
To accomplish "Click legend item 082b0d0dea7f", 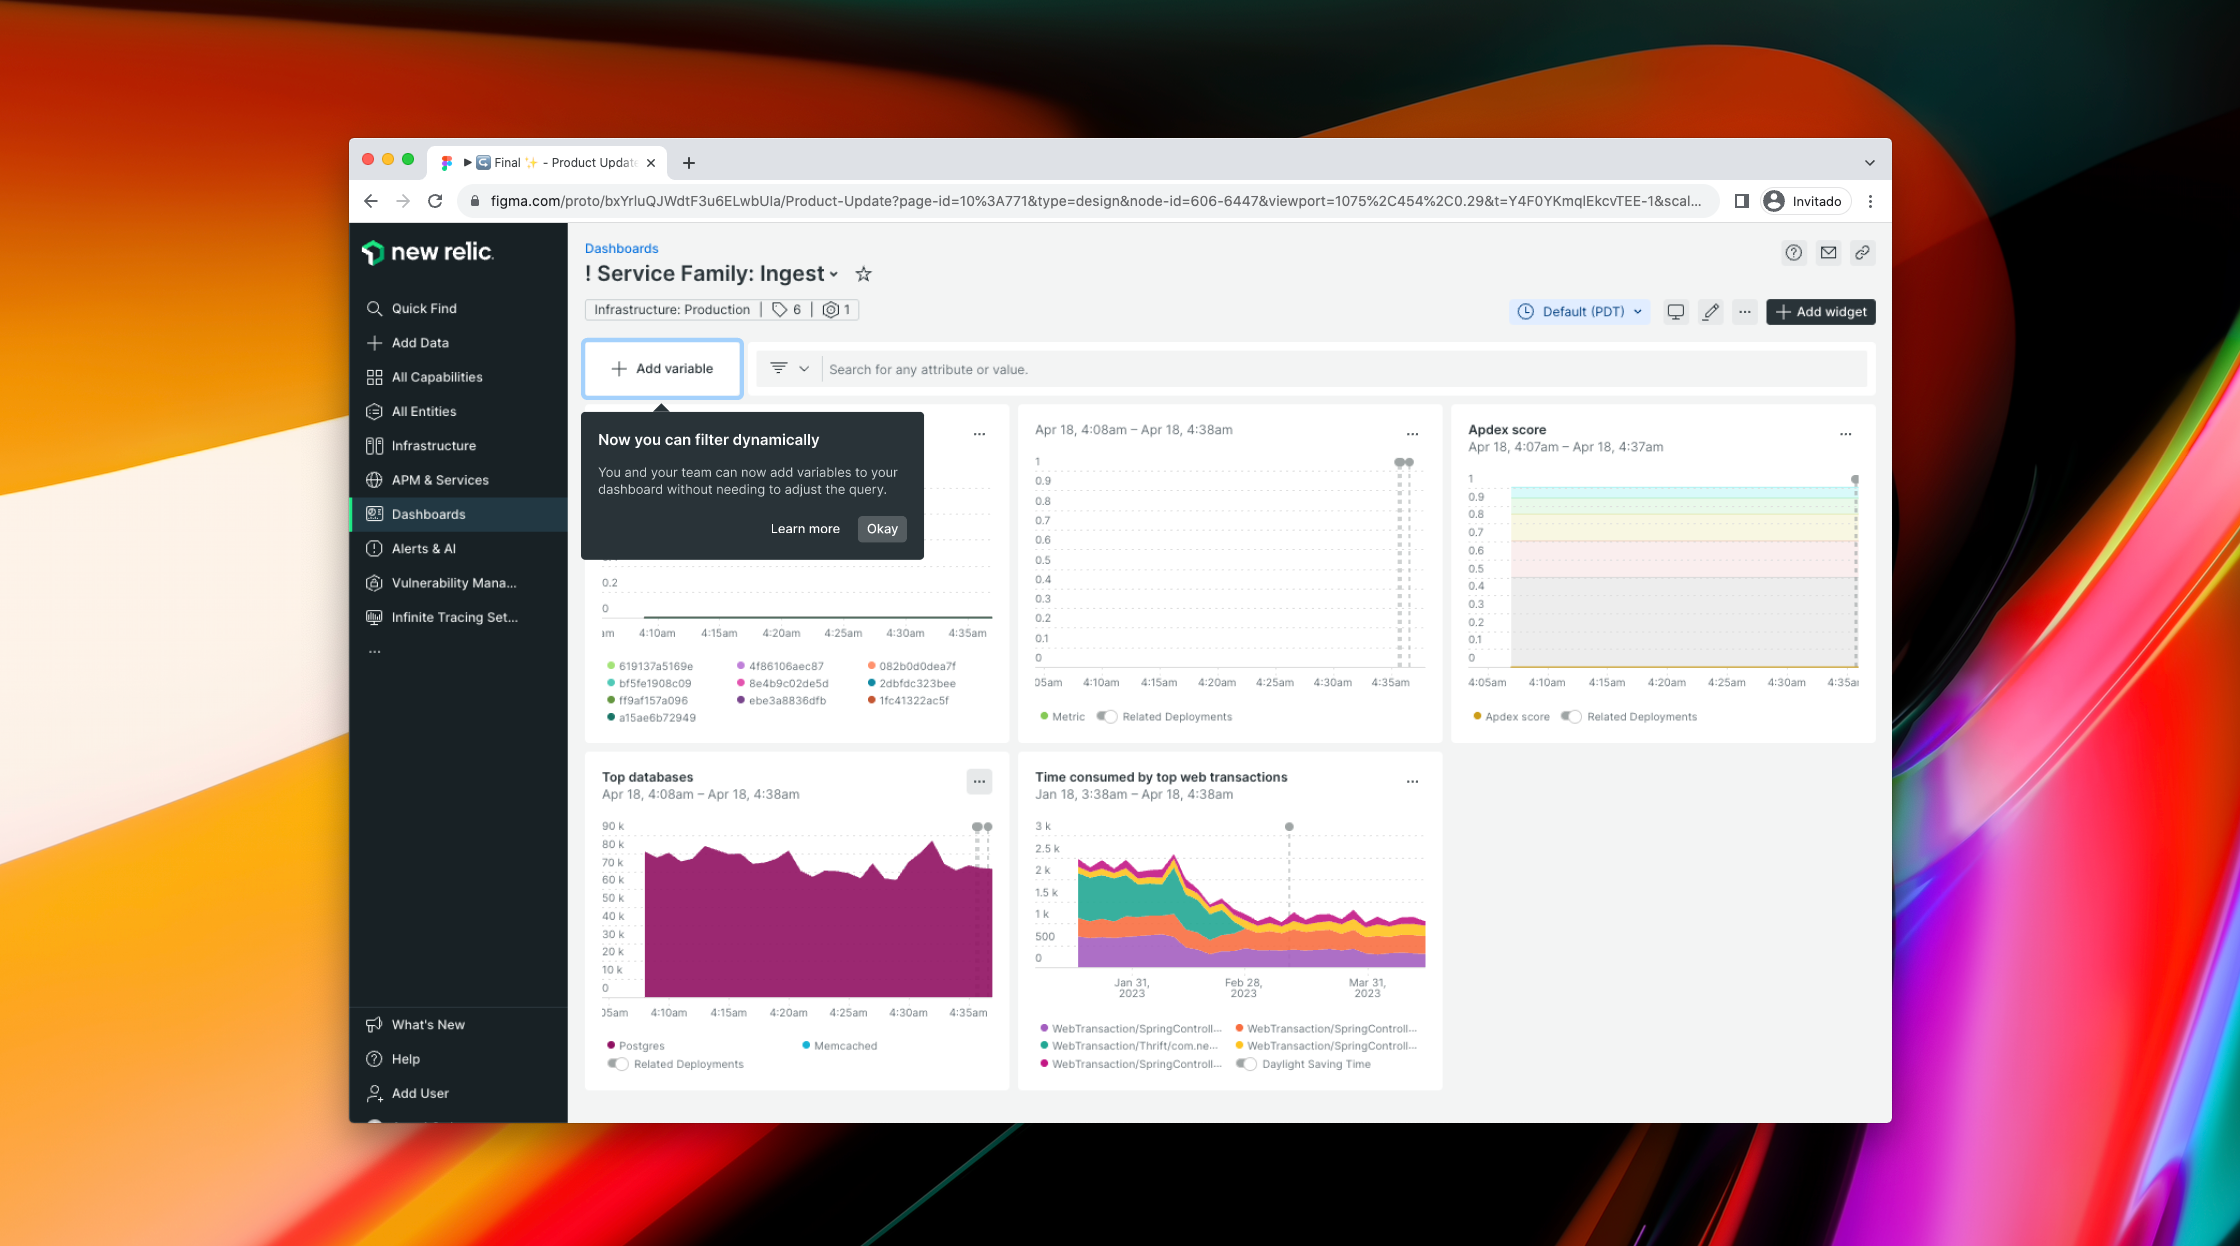I will click(912, 666).
